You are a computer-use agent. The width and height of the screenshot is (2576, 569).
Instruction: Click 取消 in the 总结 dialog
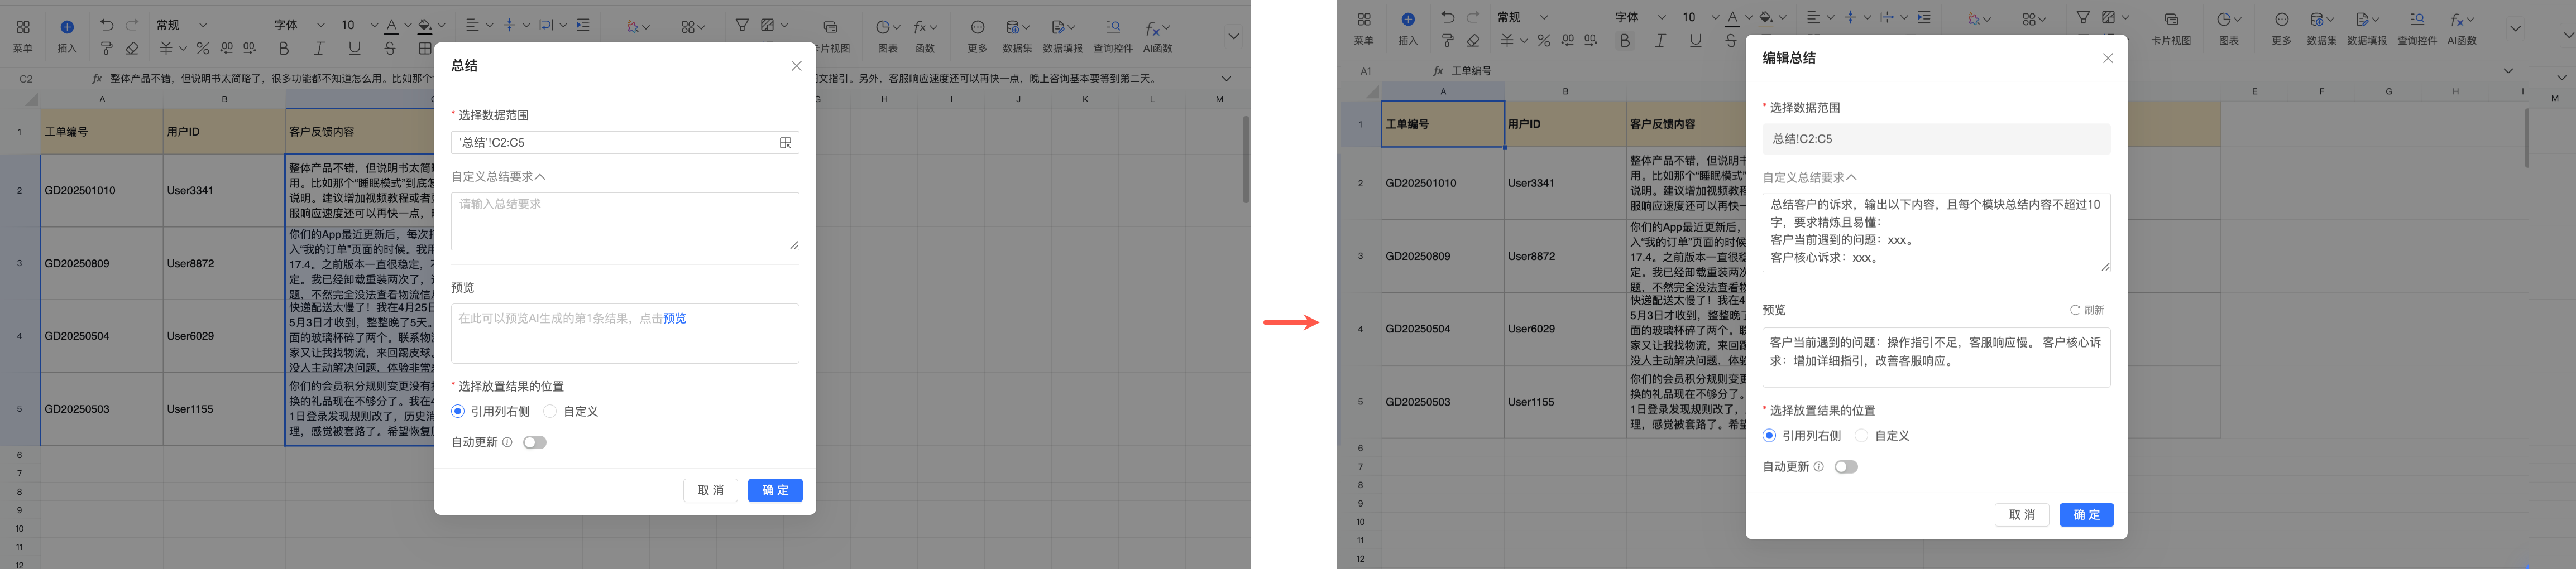click(710, 490)
